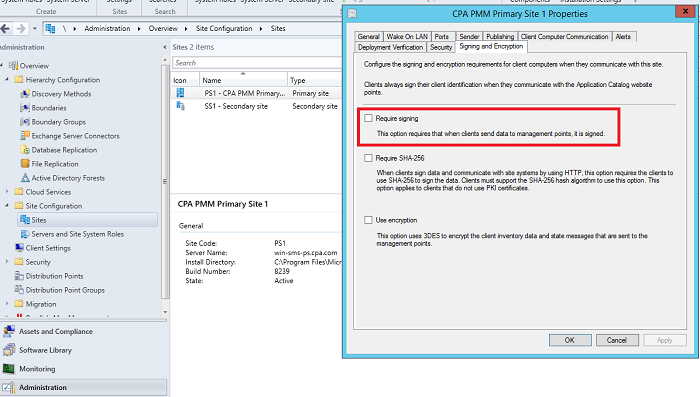Click the Software Library workspace icon
This screenshot has height=397, width=700.
click(9, 350)
